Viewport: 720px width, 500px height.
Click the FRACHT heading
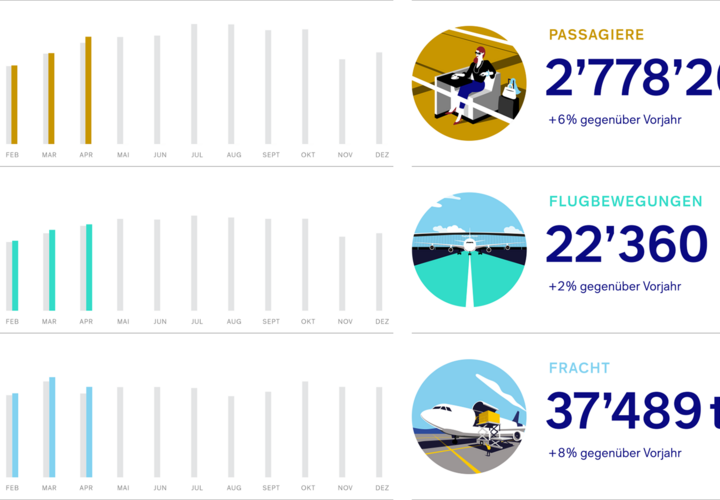(579, 368)
